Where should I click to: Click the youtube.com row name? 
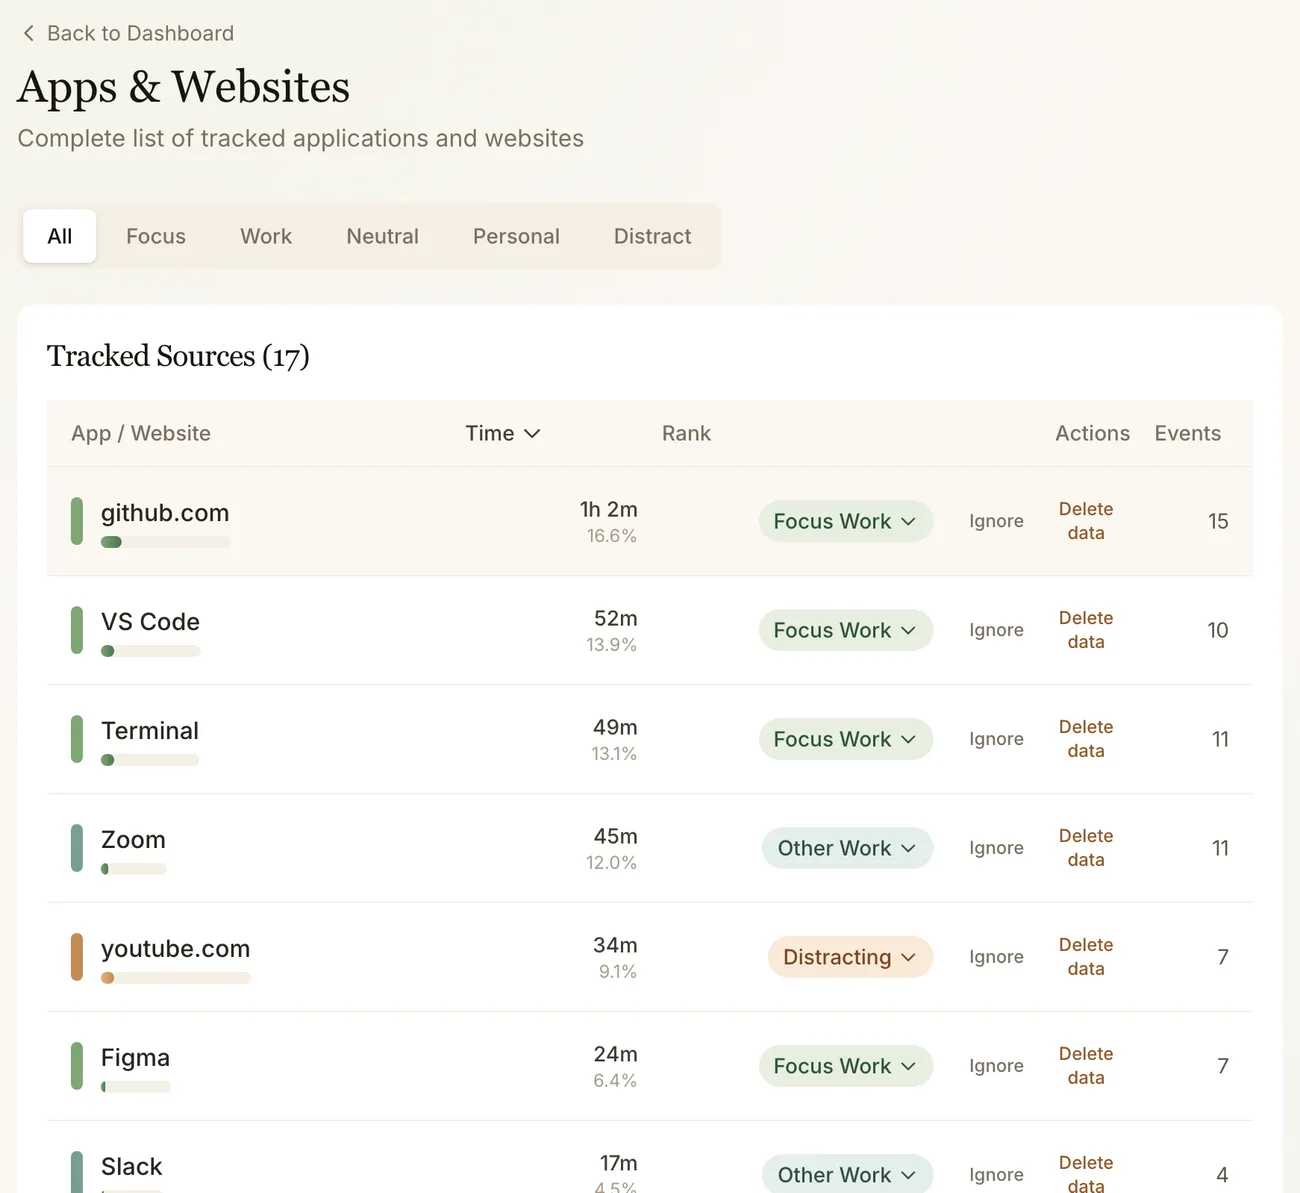[175, 949]
